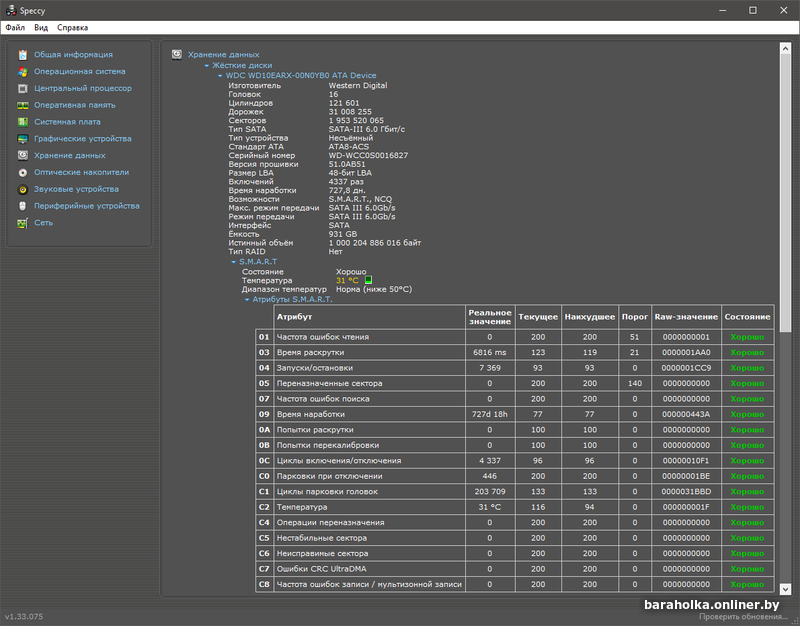Screen dimensions: 800x626
Task: Click the Speccy app icon in title bar
Action: pyautogui.click(x=11, y=10)
